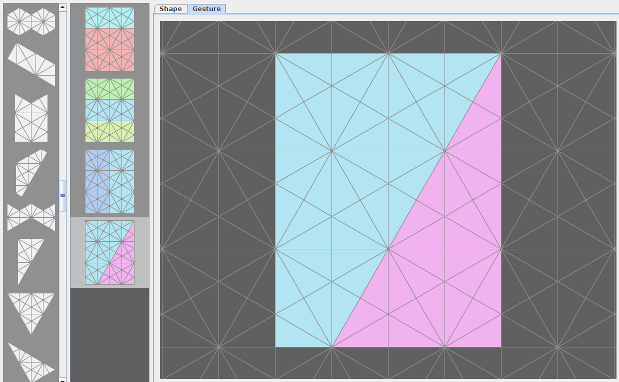Select the irregular pentagon shape
The image size is (619, 382).
click(31, 173)
